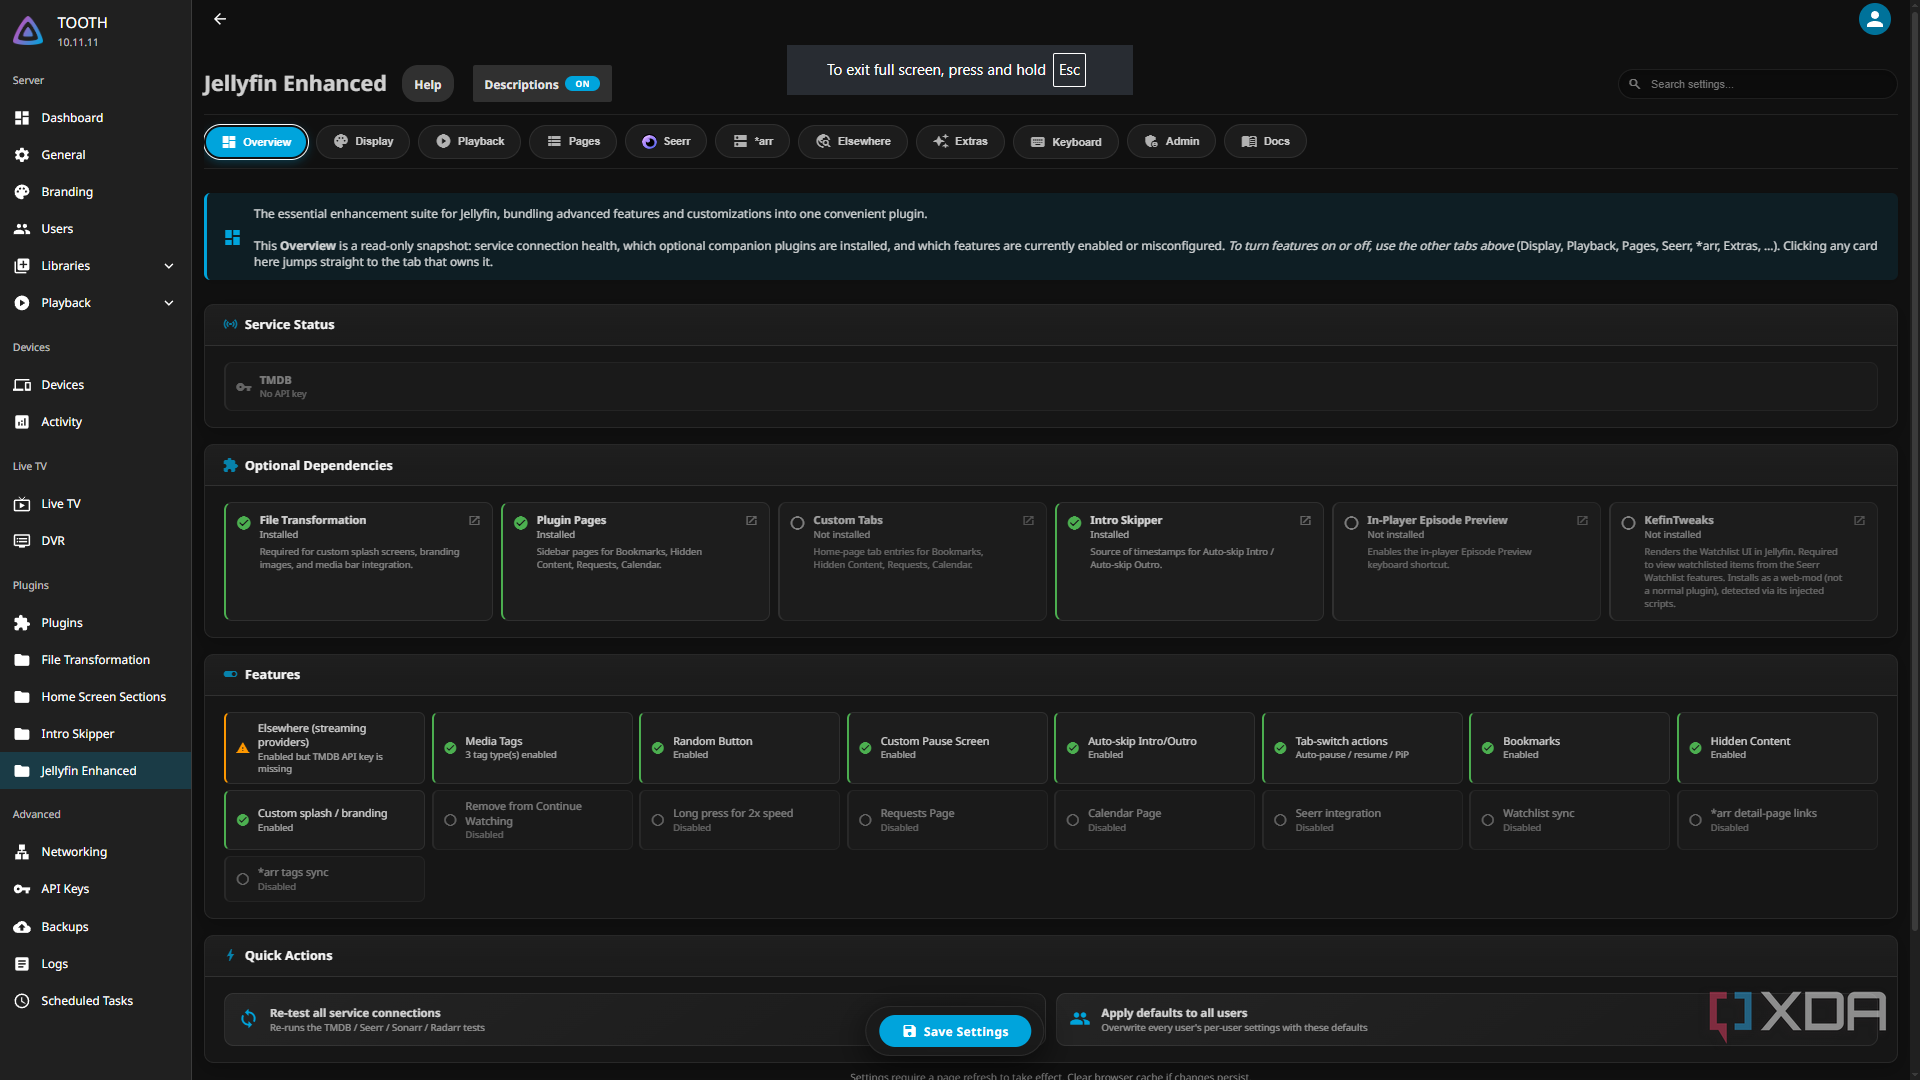The height and width of the screenshot is (1080, 1920).
Task: Select the *arr tags sync feature card
Action: 324,879
